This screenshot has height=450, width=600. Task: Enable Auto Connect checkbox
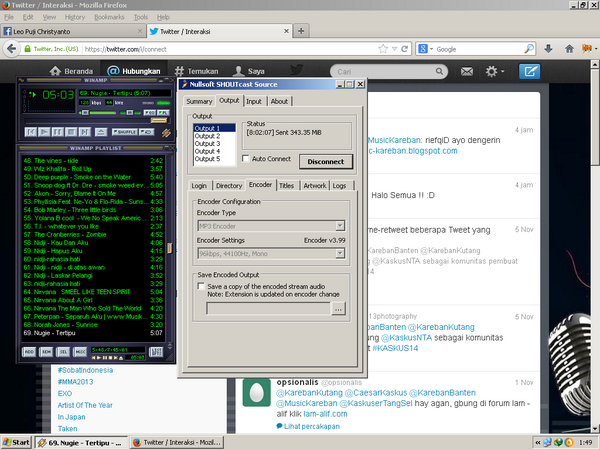pyautogui.click(x=246, y=158)
